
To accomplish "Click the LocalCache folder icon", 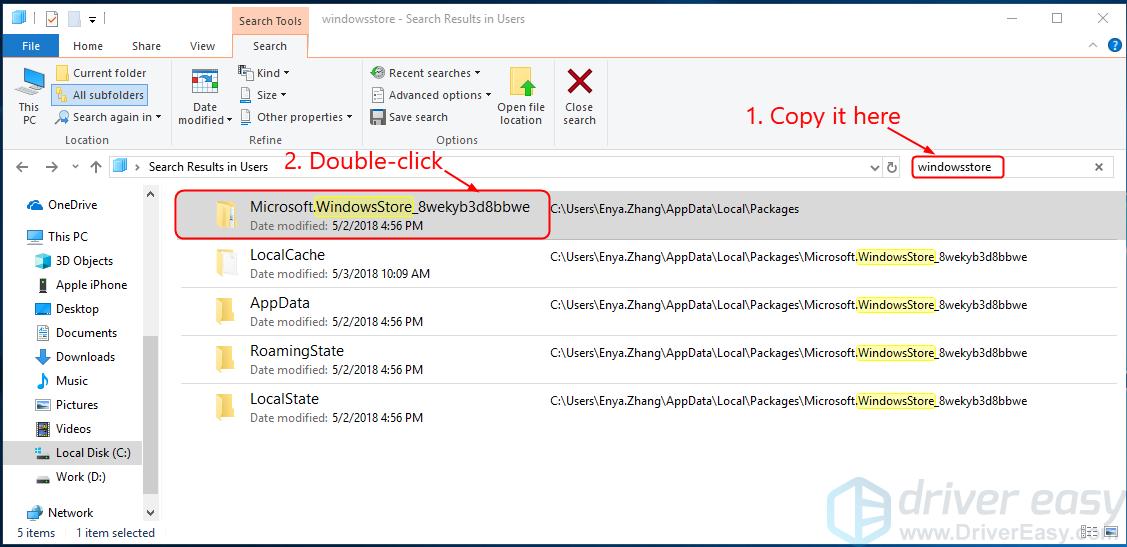I will 226,263.
